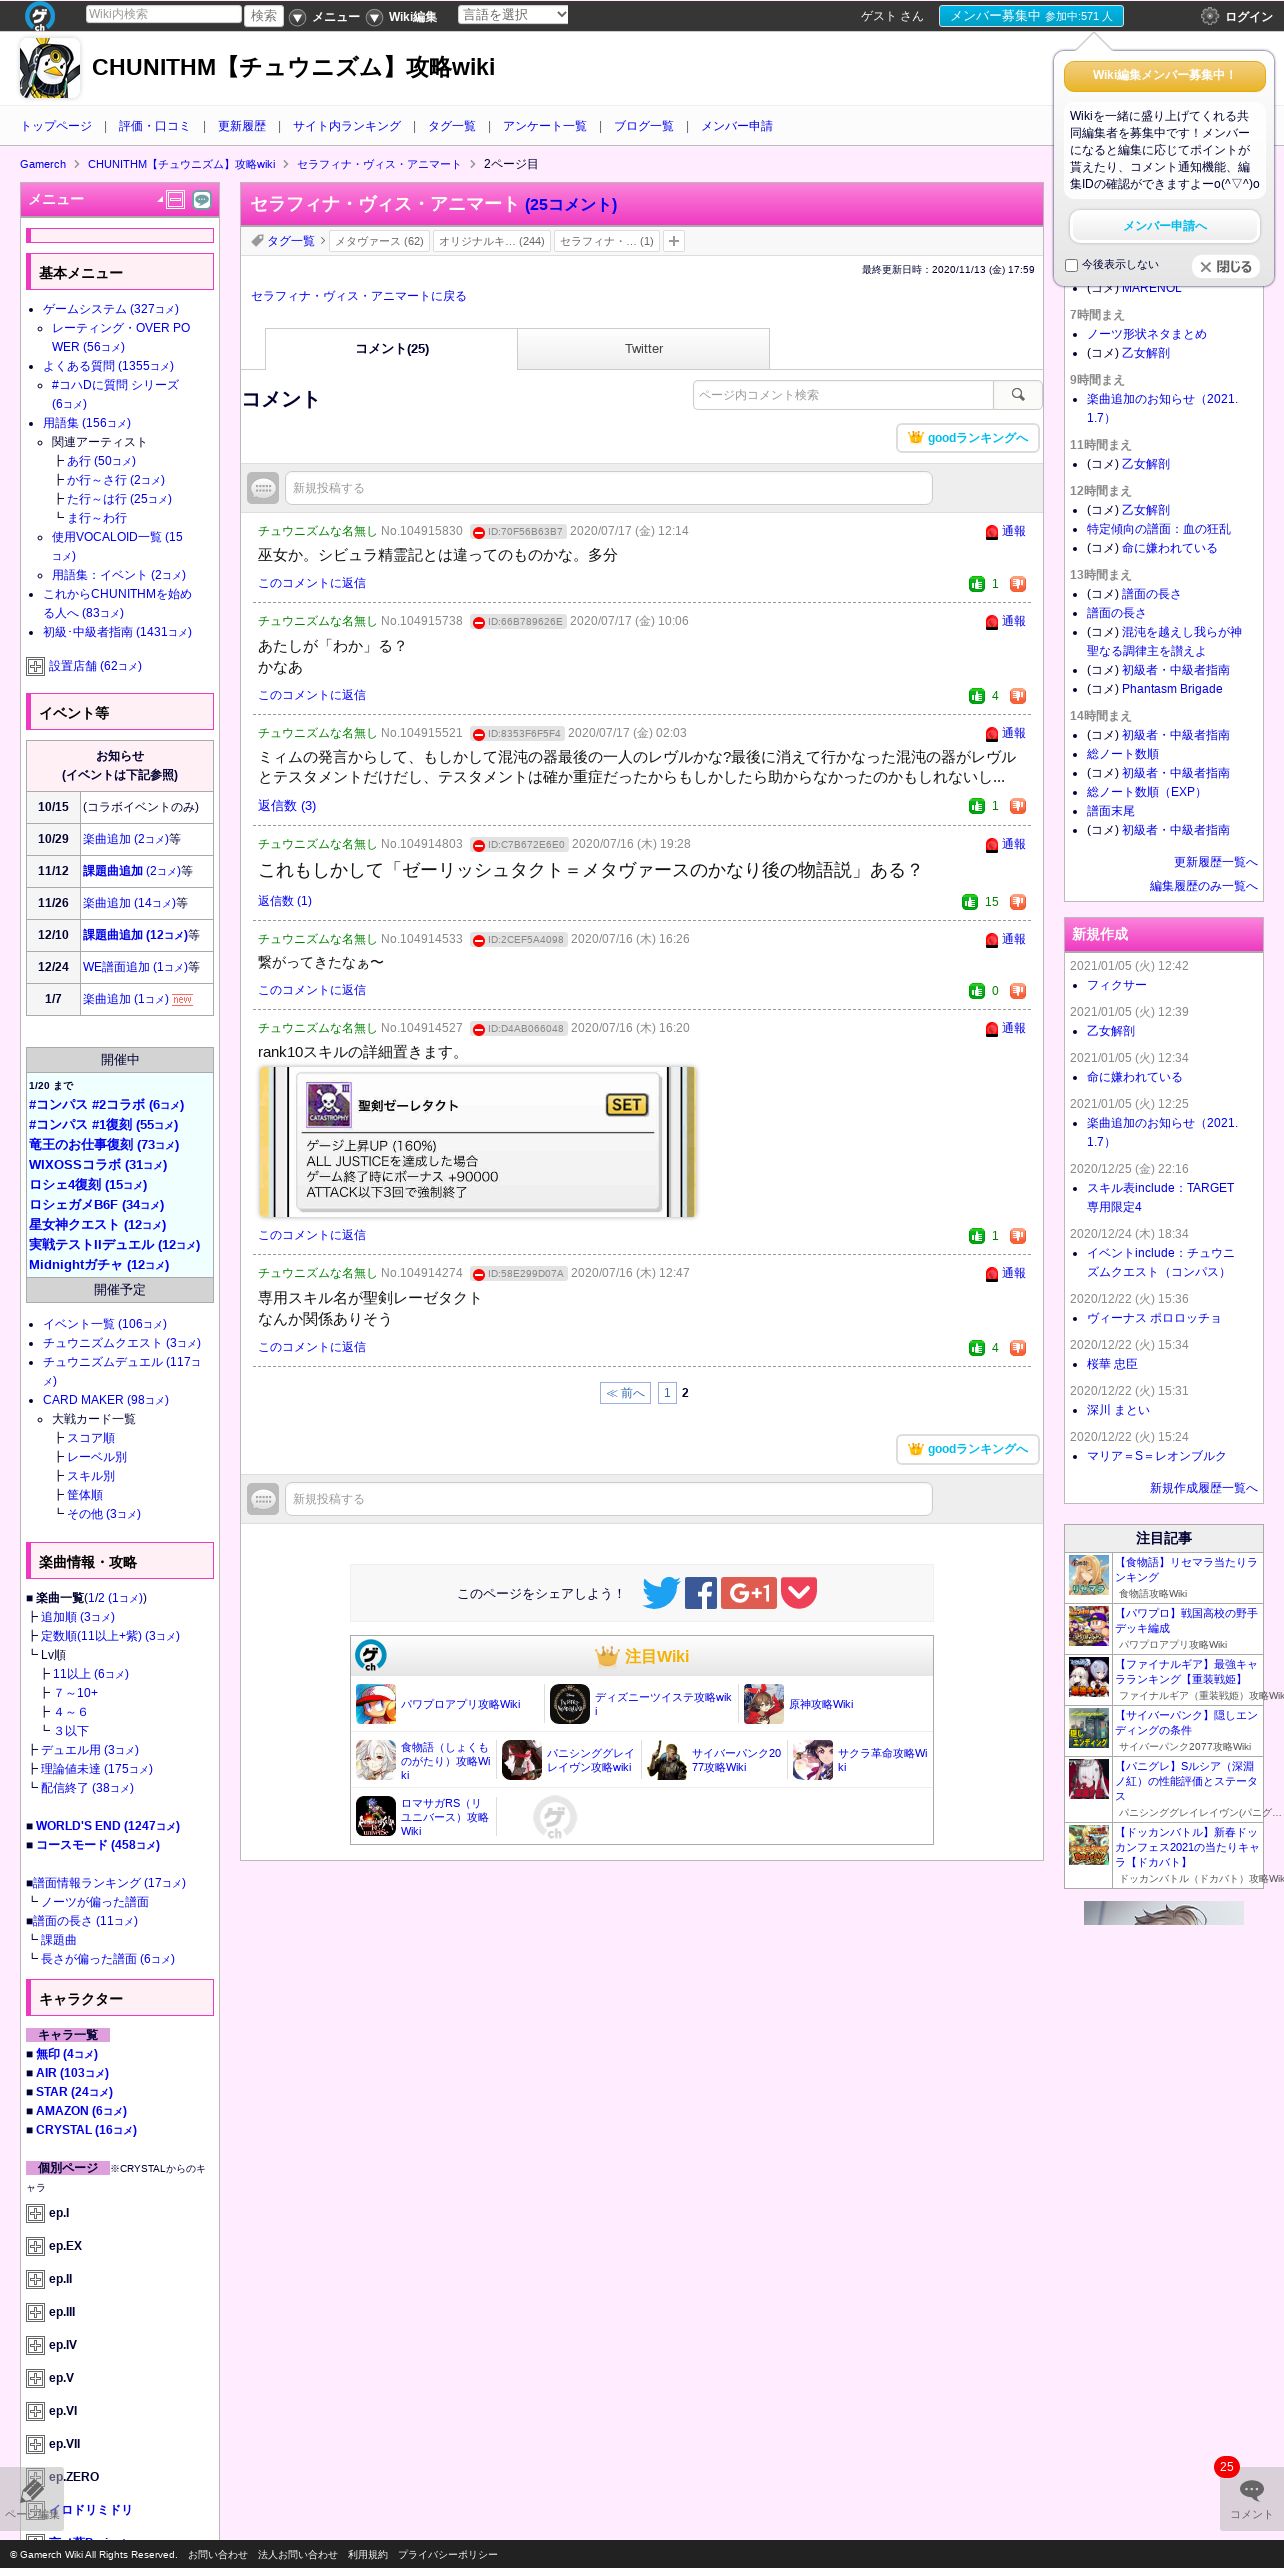Click the ページ編集 pencil icon
Image resolution: width=1284 pixels, height=2568 pixels.
[32, 2490]
